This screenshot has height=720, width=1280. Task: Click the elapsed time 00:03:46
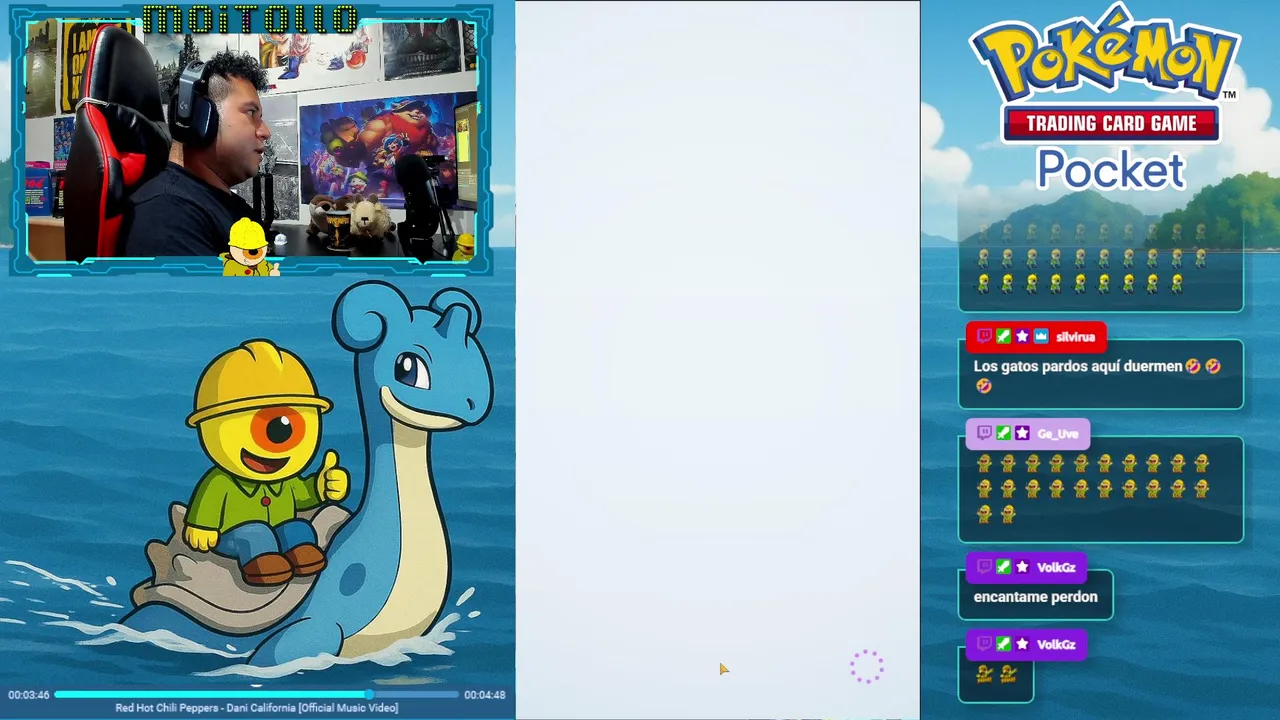click(29, 694)
